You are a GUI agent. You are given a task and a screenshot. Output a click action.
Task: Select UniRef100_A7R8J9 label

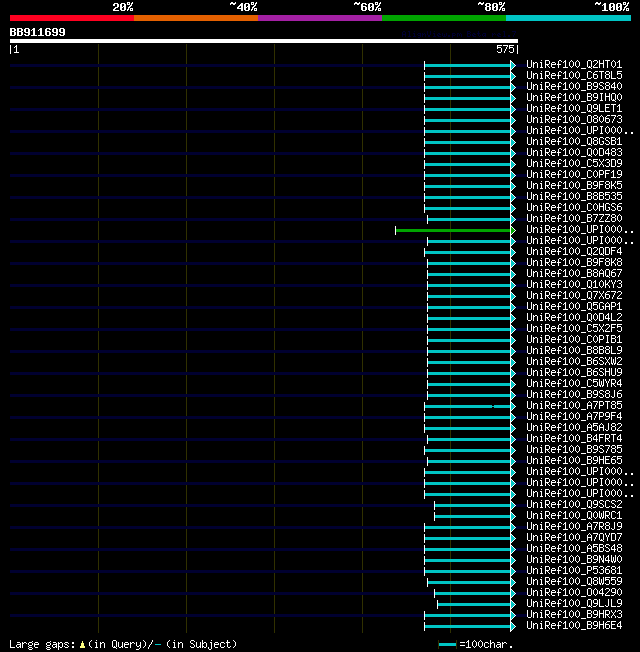(574, 526)
